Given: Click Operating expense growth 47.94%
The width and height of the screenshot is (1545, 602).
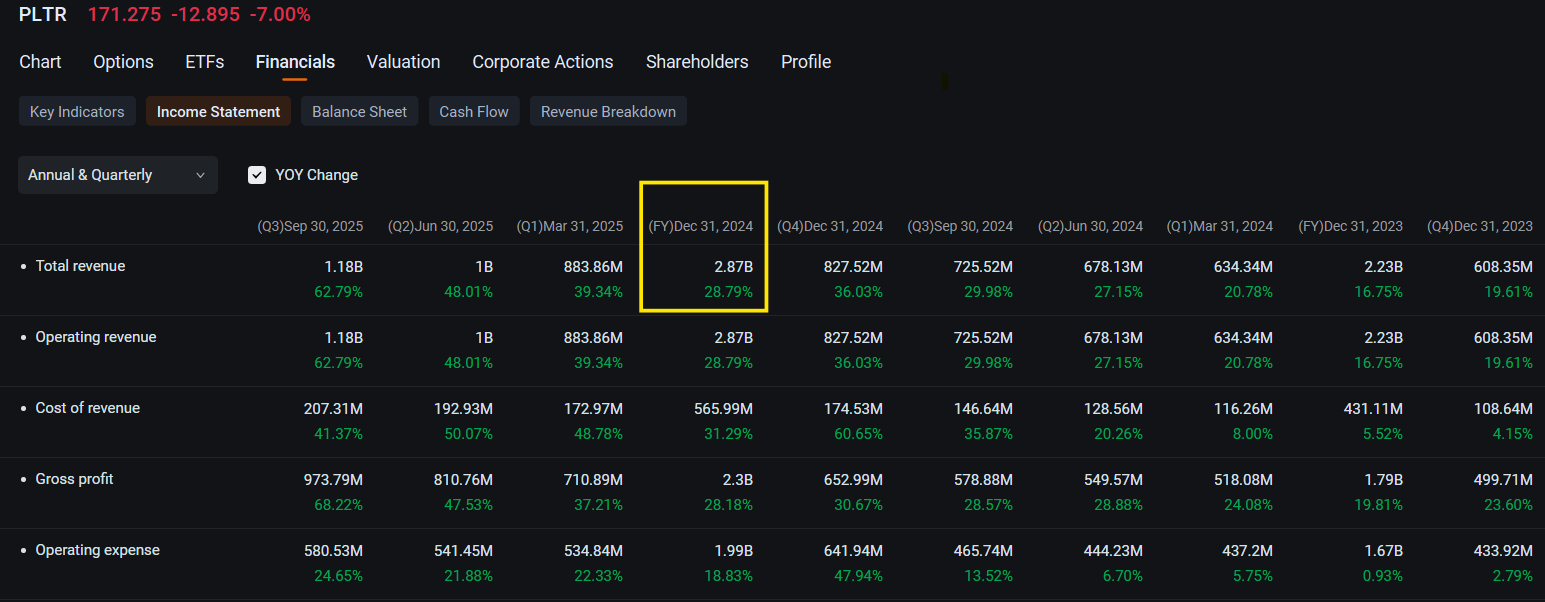Looking at the screenshot, I should pyautogui.click(x=858, y=576).
